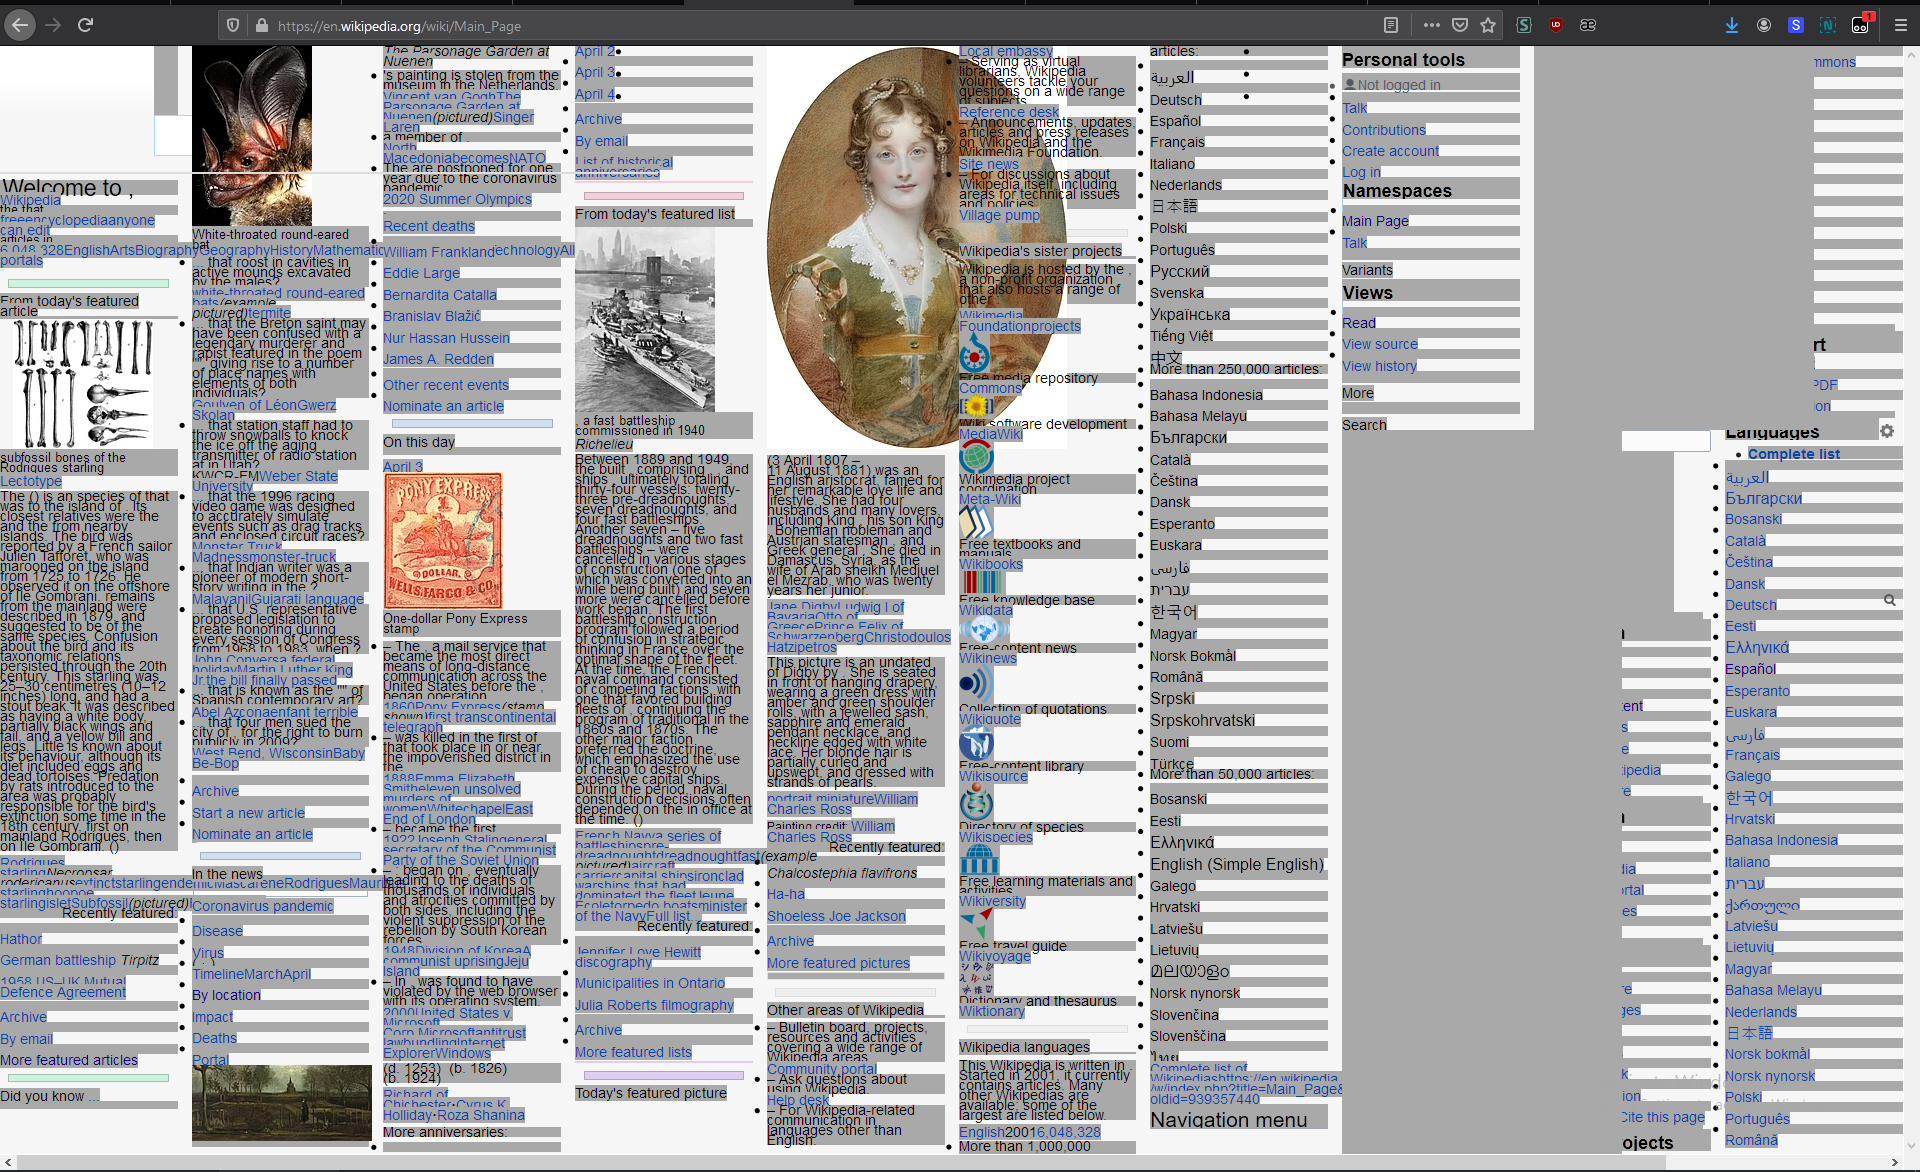
Task: Bookmark this page with star icon
Action: point(1488,25)
